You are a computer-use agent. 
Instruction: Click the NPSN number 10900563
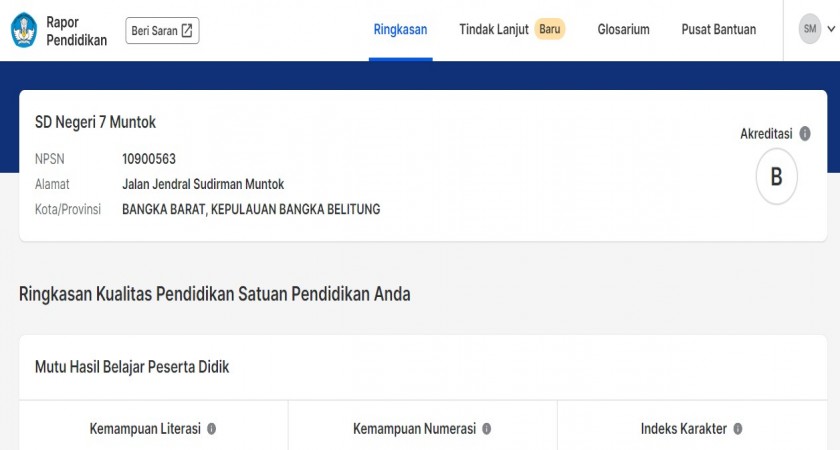149,159
